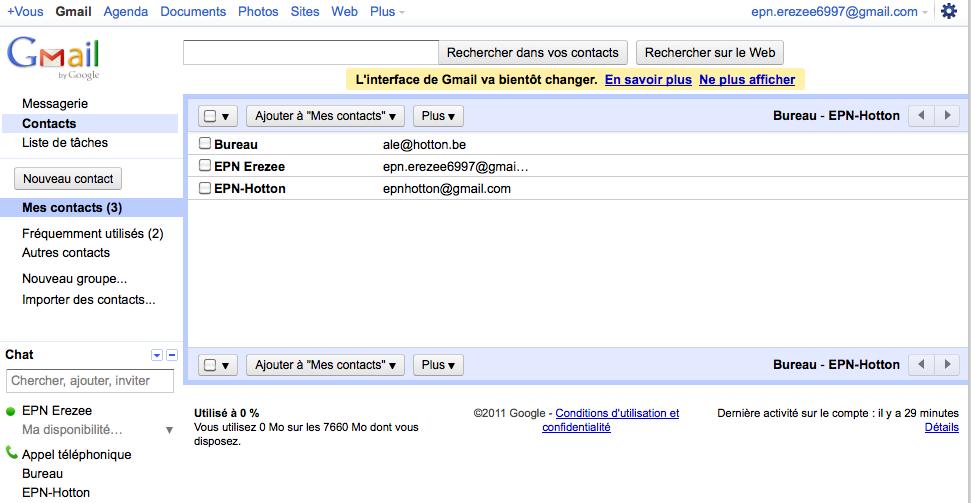Open Liste de tâches in sidebar
The height and width of the screenshot is (503, 971).
tap(65, 142)
